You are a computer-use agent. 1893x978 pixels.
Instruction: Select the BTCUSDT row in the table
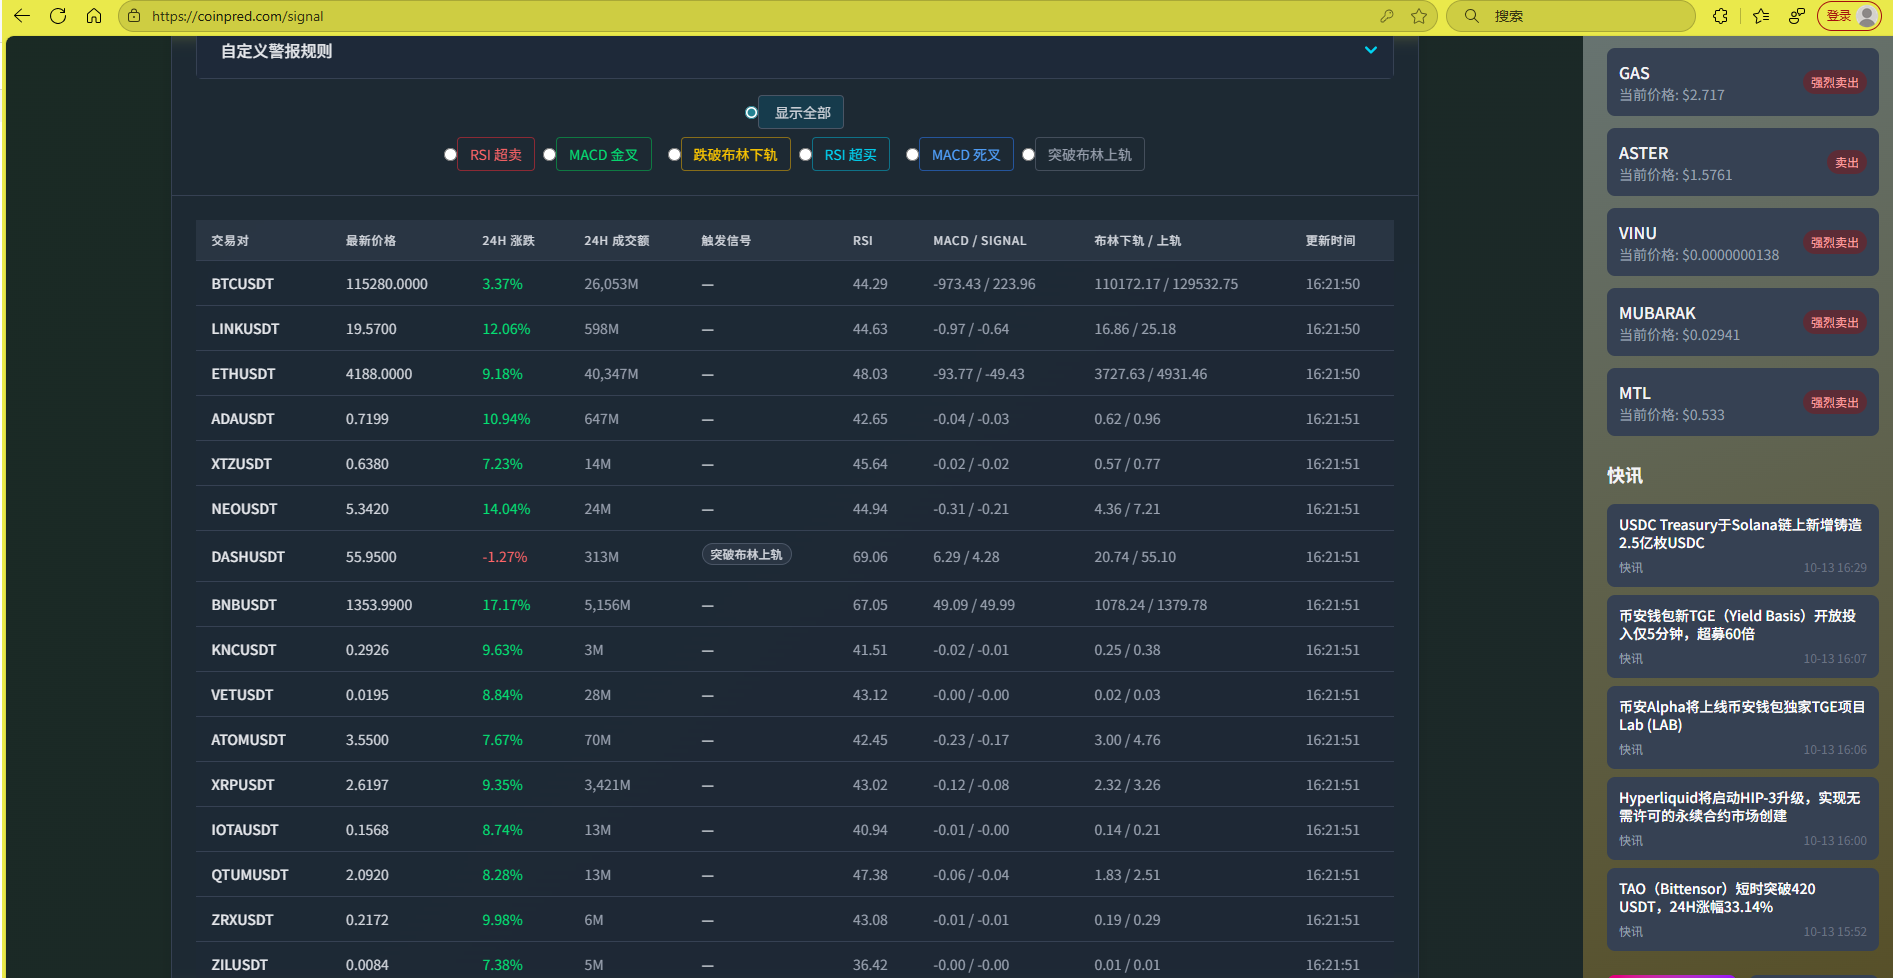tap(242, 284)
